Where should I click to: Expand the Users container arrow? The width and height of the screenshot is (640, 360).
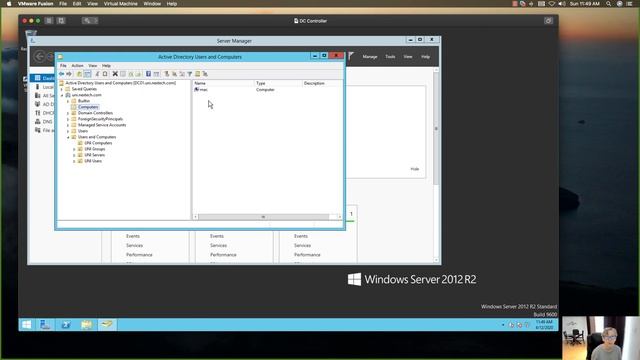click(x=68, y=131)
